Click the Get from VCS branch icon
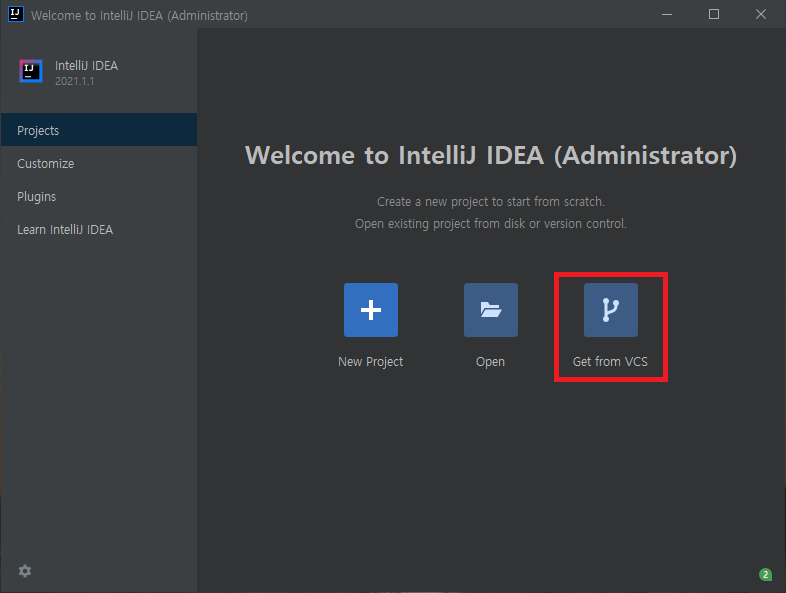The image size is (786, 593). (x=611, y=310)
